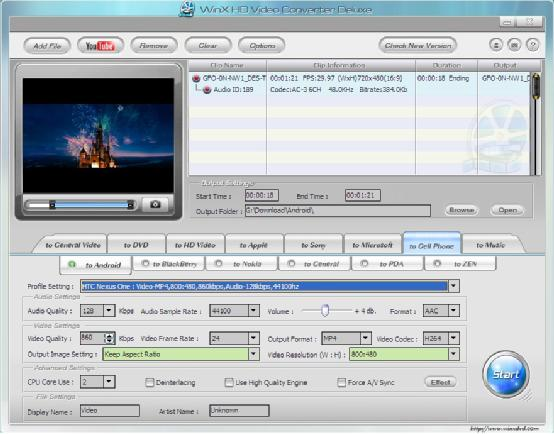The image size is (554, 434).
Task: Click Check New Version button
Action: pyautogui.click(x=418, y=45)
